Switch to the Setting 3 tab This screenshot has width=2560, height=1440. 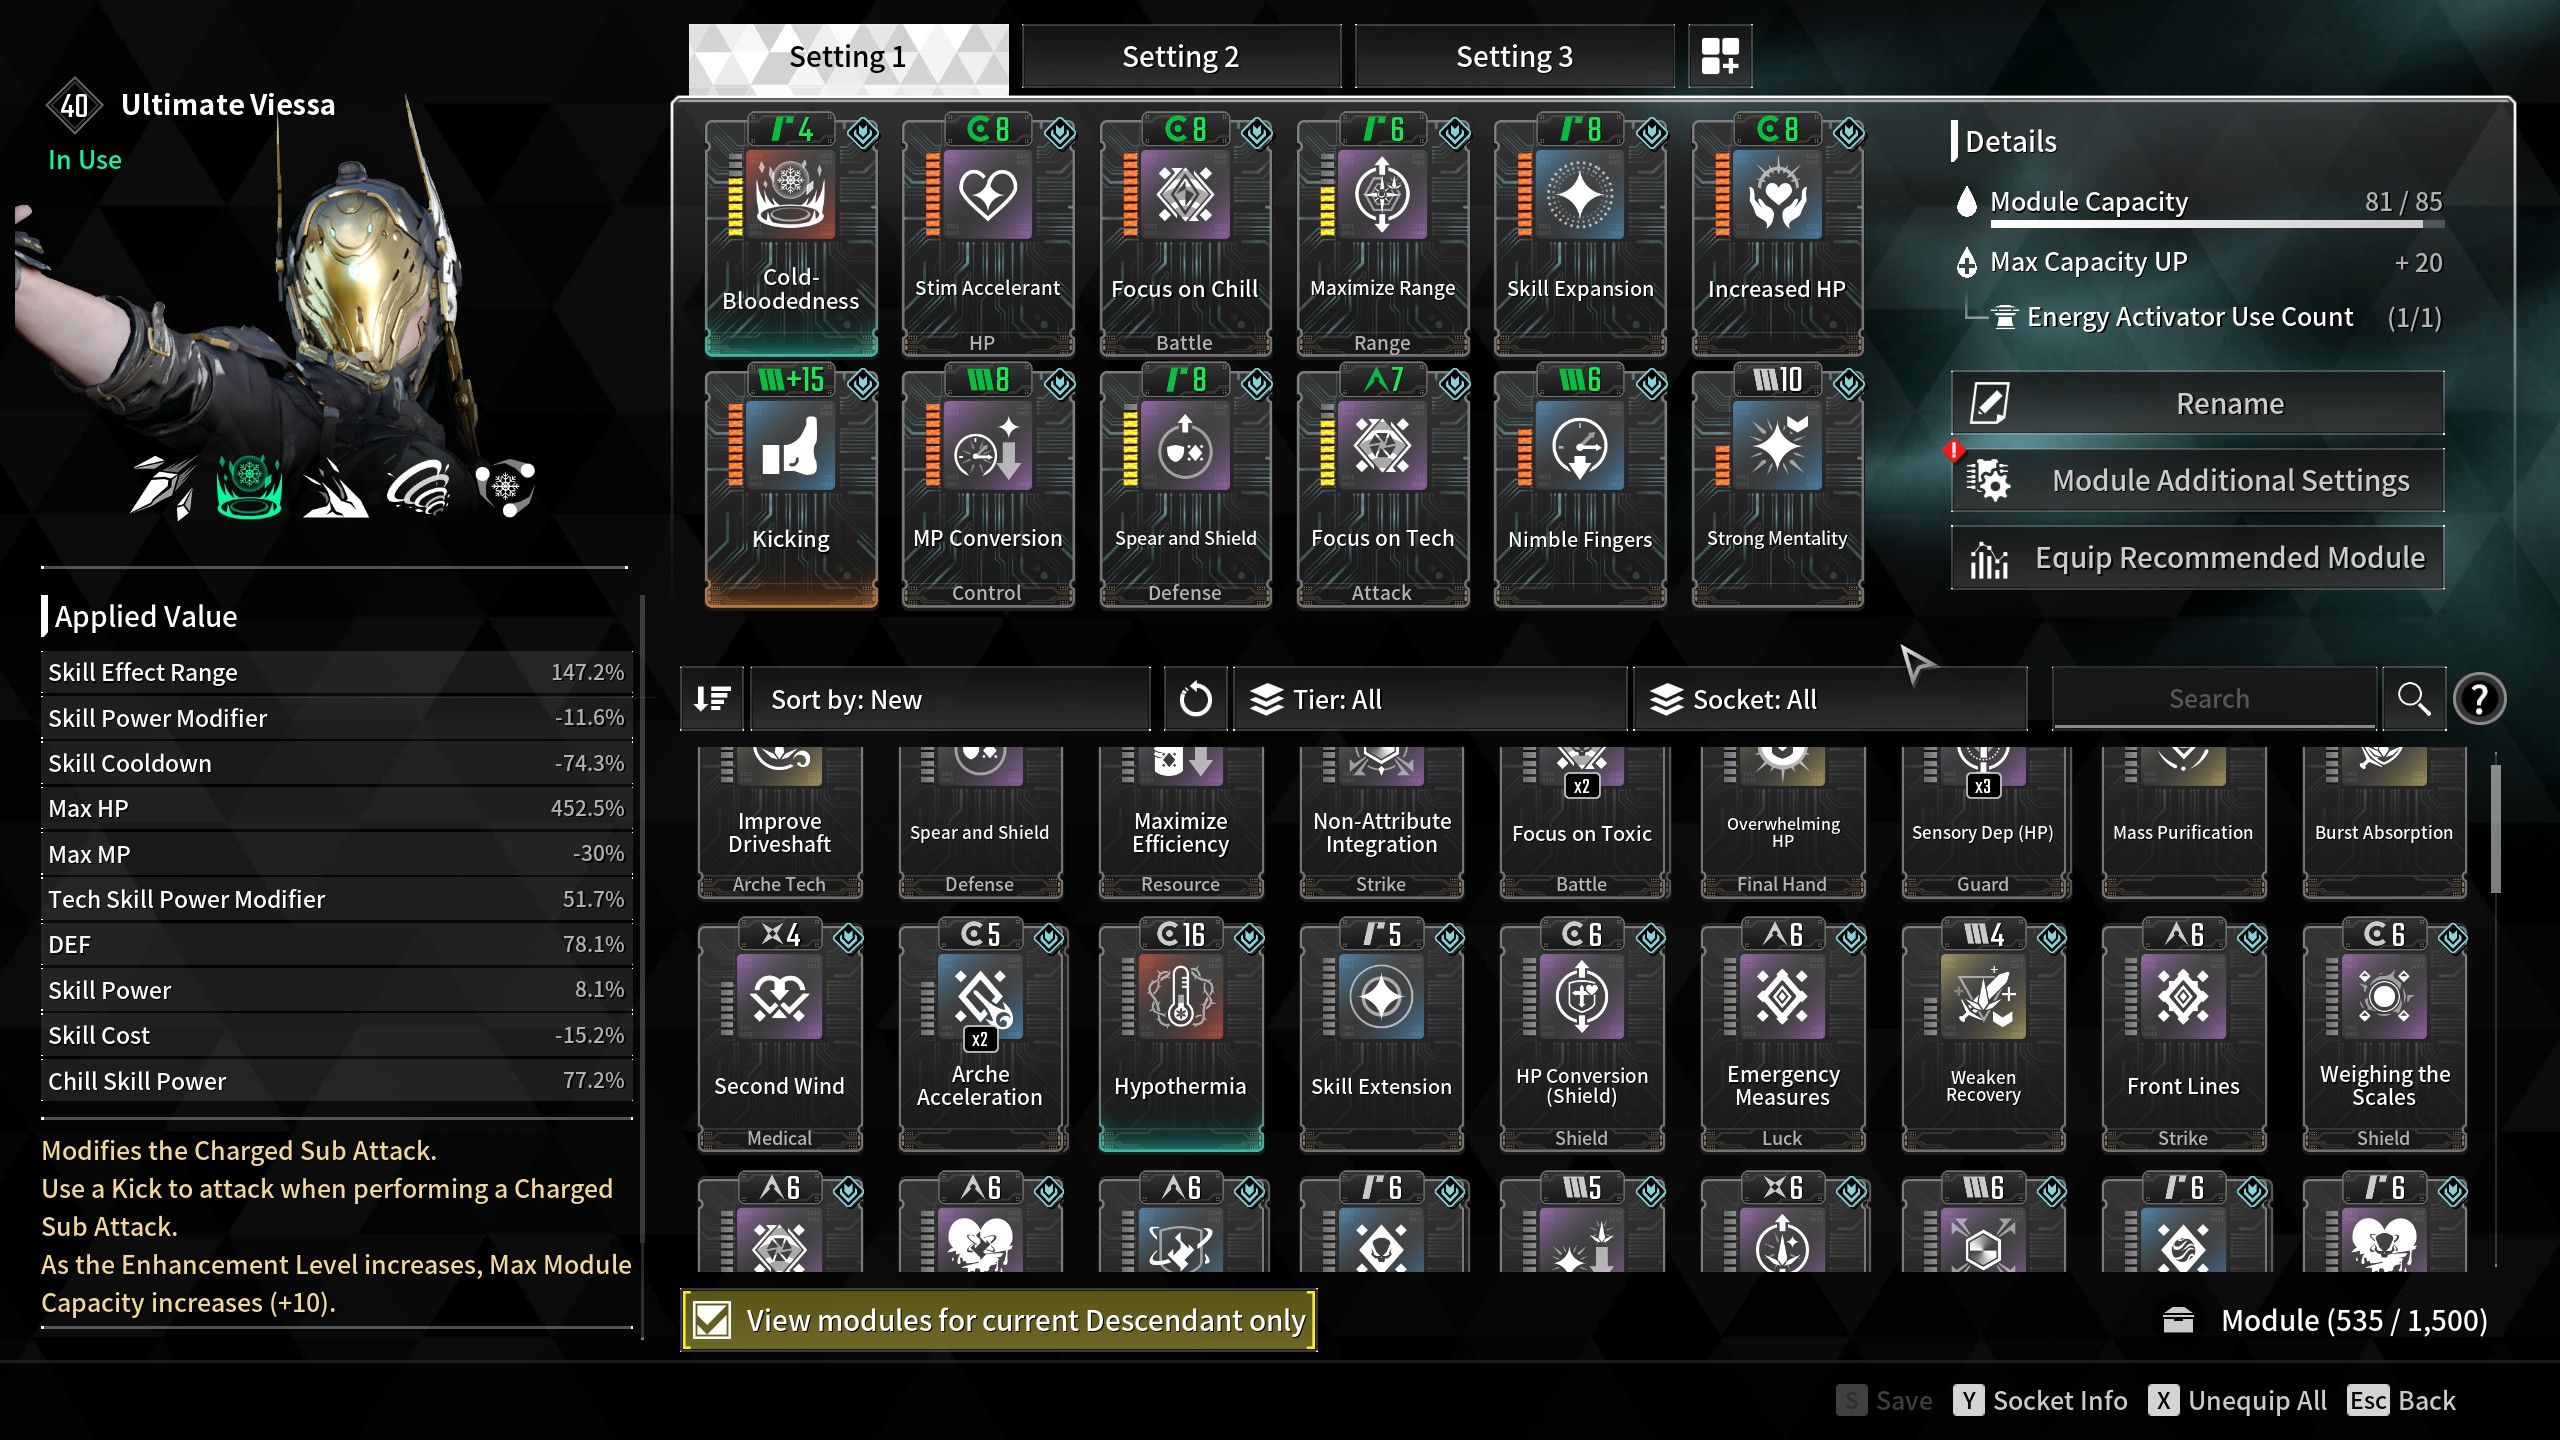pyautogui.click(x=1514, y=57)
